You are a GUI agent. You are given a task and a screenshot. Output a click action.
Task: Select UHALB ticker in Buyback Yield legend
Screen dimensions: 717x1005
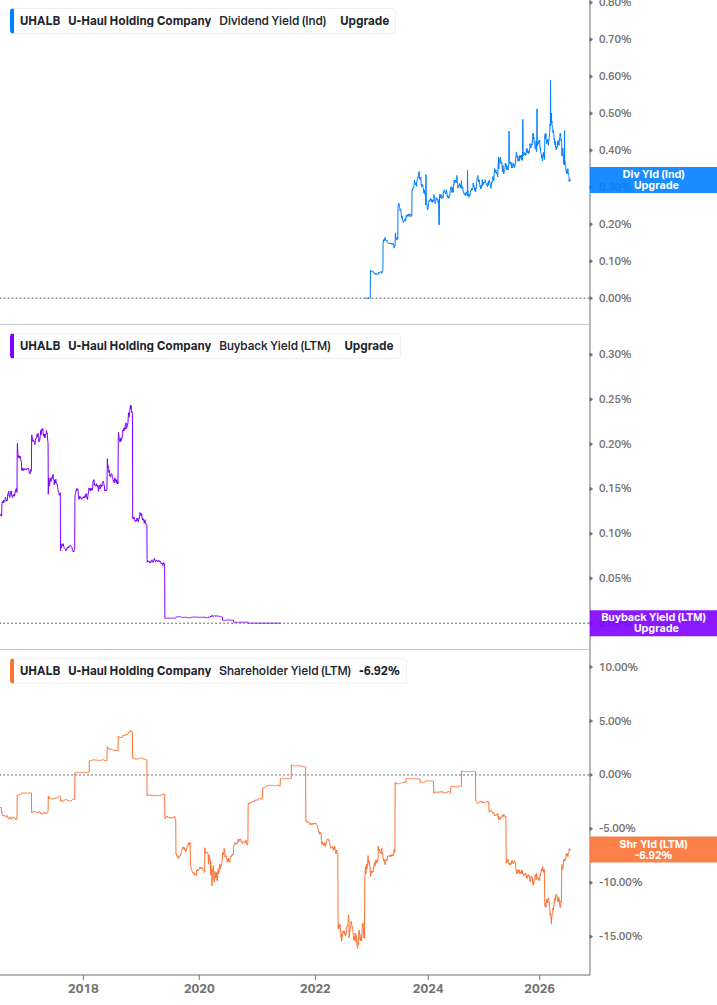pos(40,346)
